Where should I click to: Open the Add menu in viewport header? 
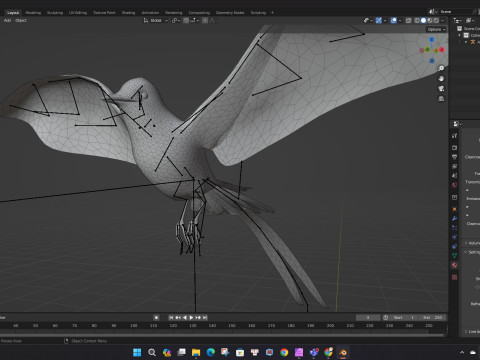(x=7, y=20)
